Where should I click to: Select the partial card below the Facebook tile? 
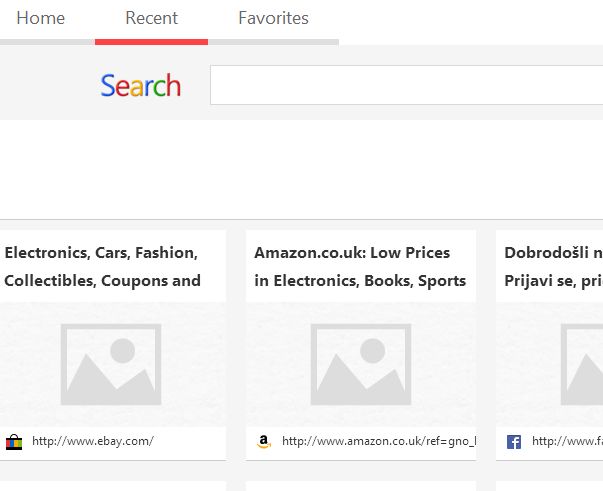click(550, 486)
